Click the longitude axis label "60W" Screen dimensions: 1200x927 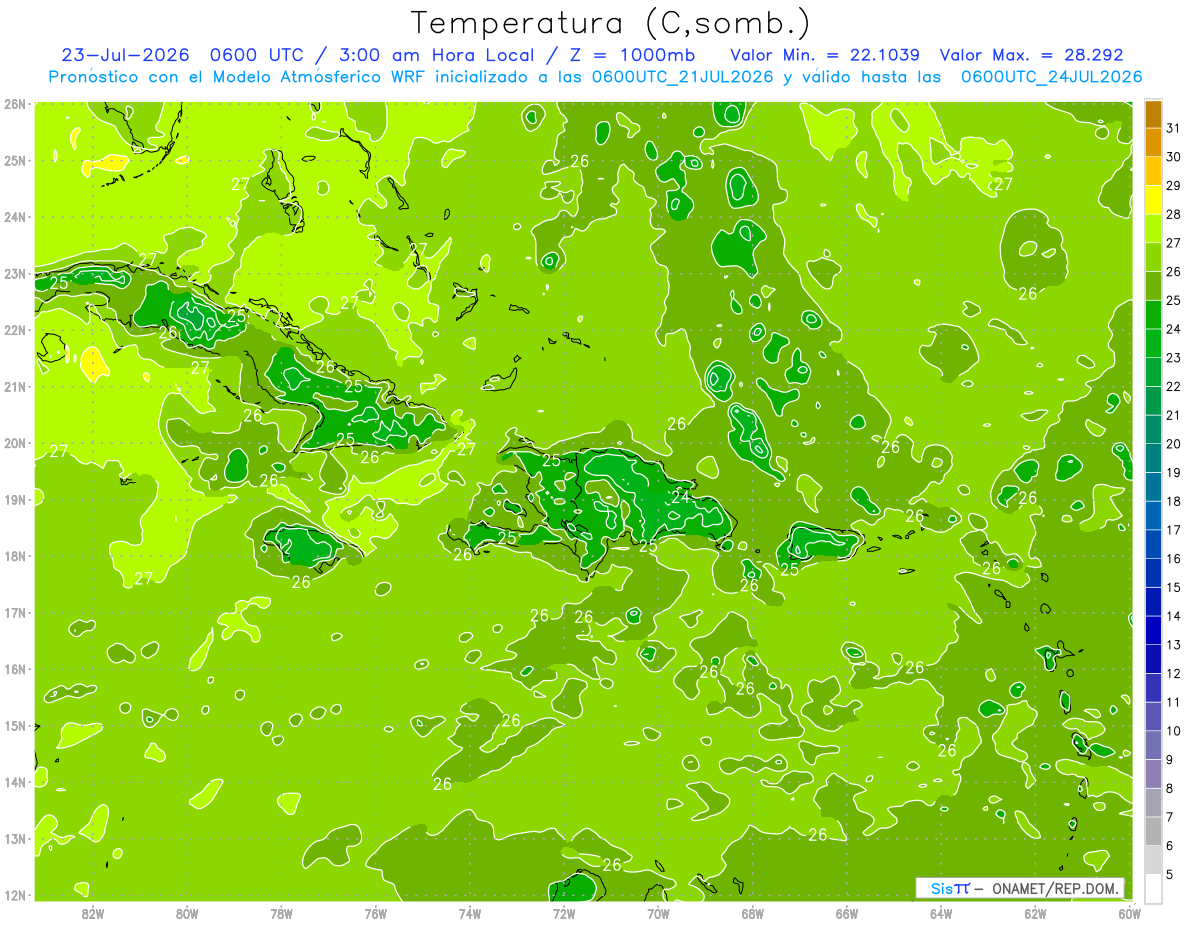pos(1129,912)
